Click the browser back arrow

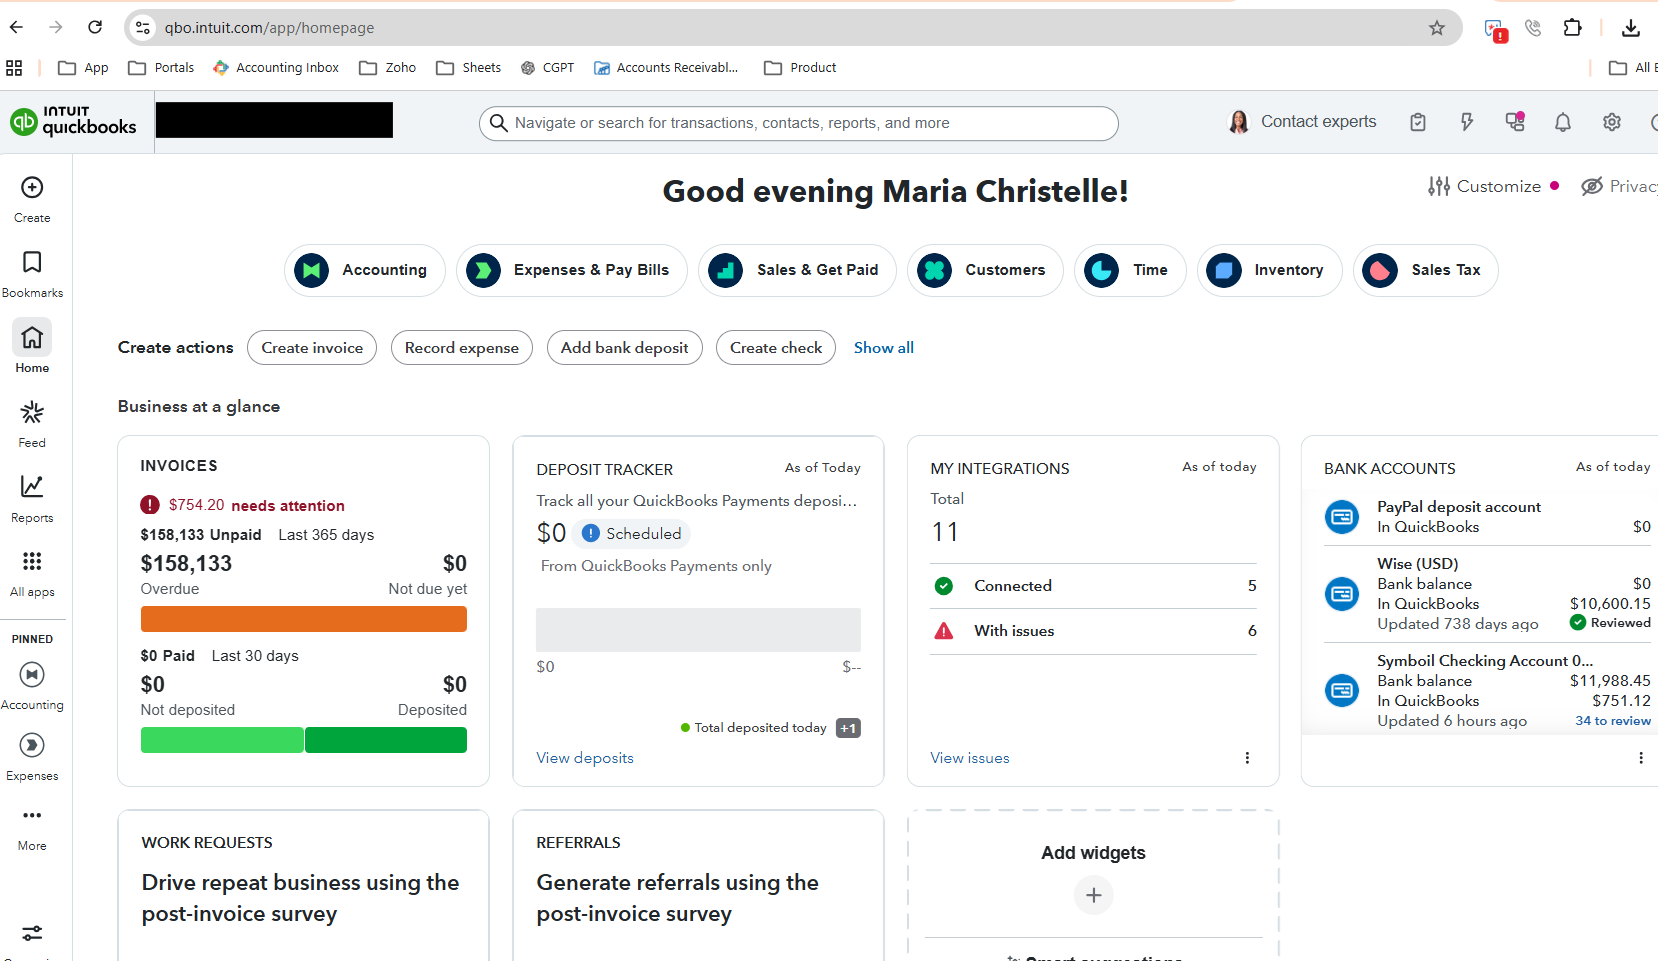17,27
